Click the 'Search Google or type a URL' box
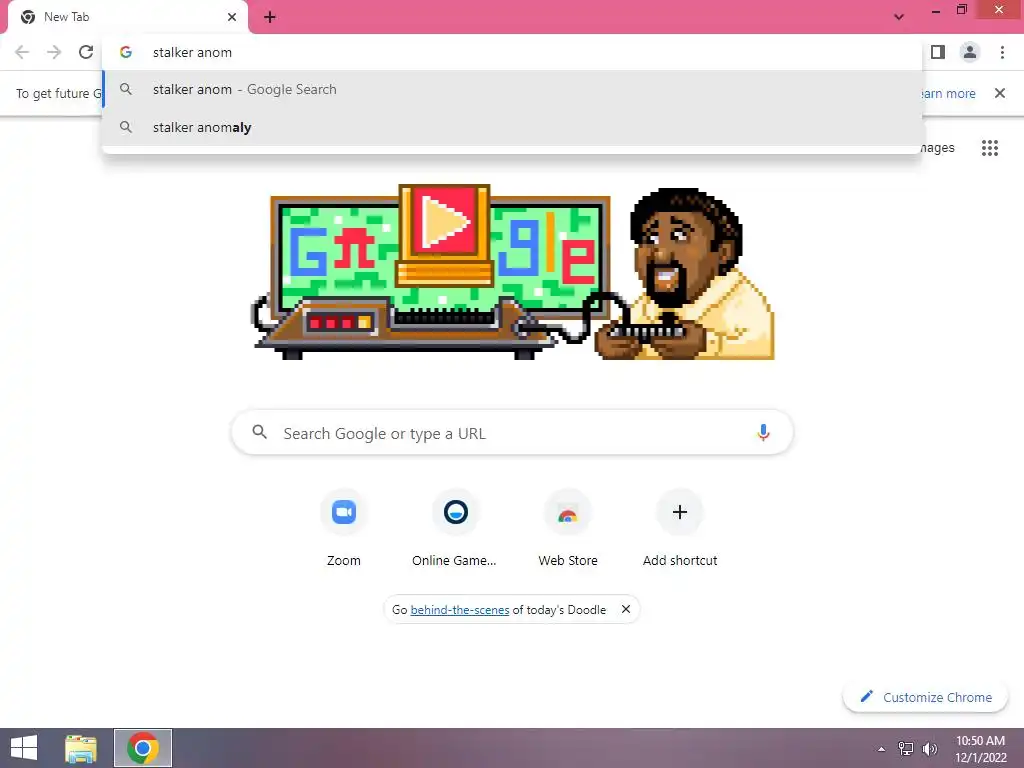Screen dimensions: 1024x768 click(x=512, y=432)
